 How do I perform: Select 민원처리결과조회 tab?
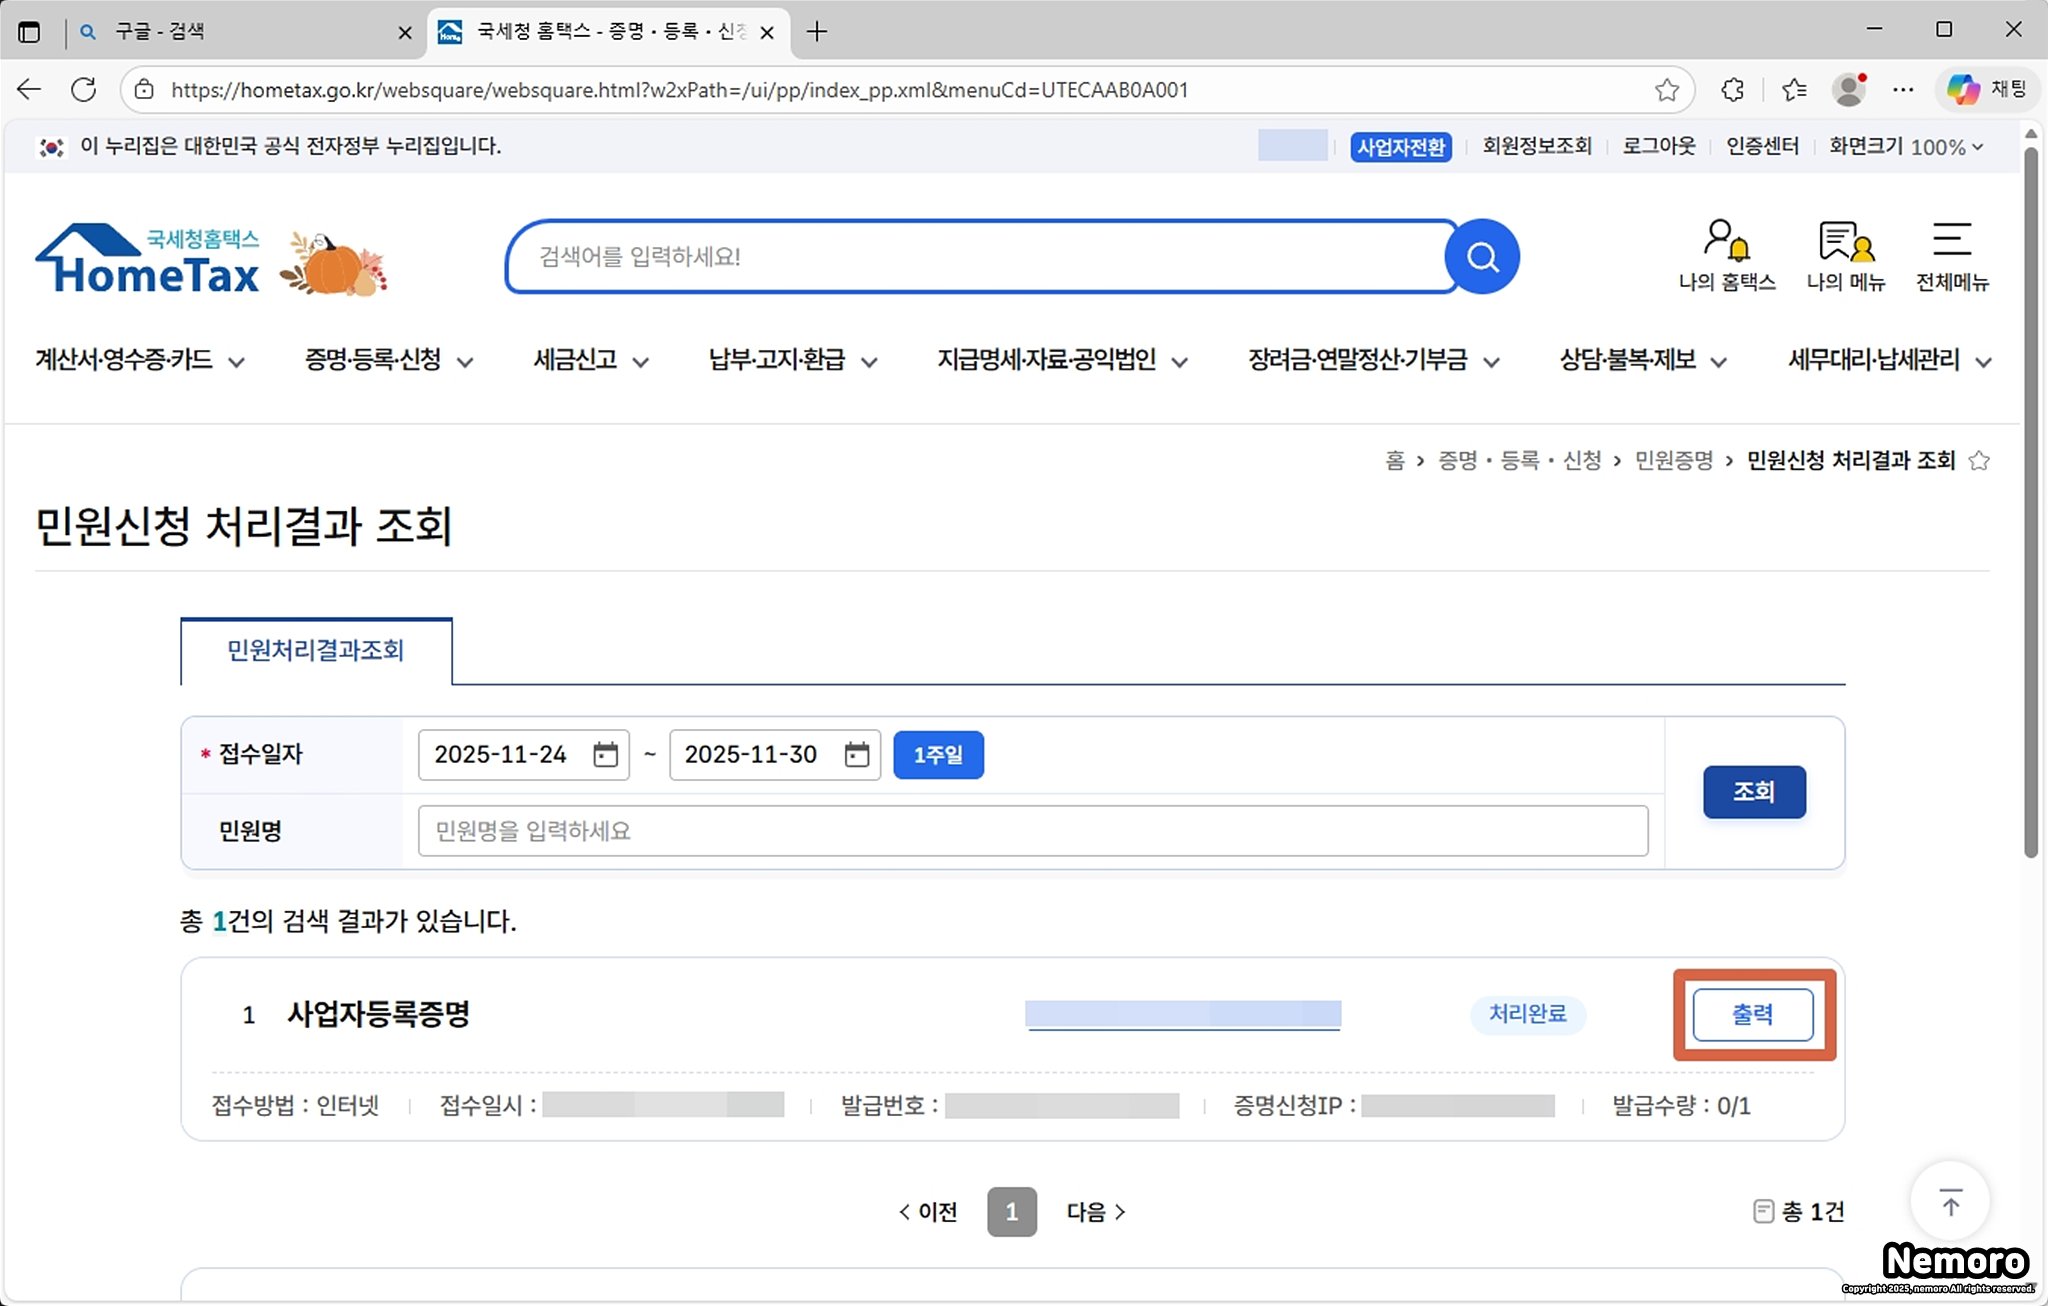coord(316,651)
